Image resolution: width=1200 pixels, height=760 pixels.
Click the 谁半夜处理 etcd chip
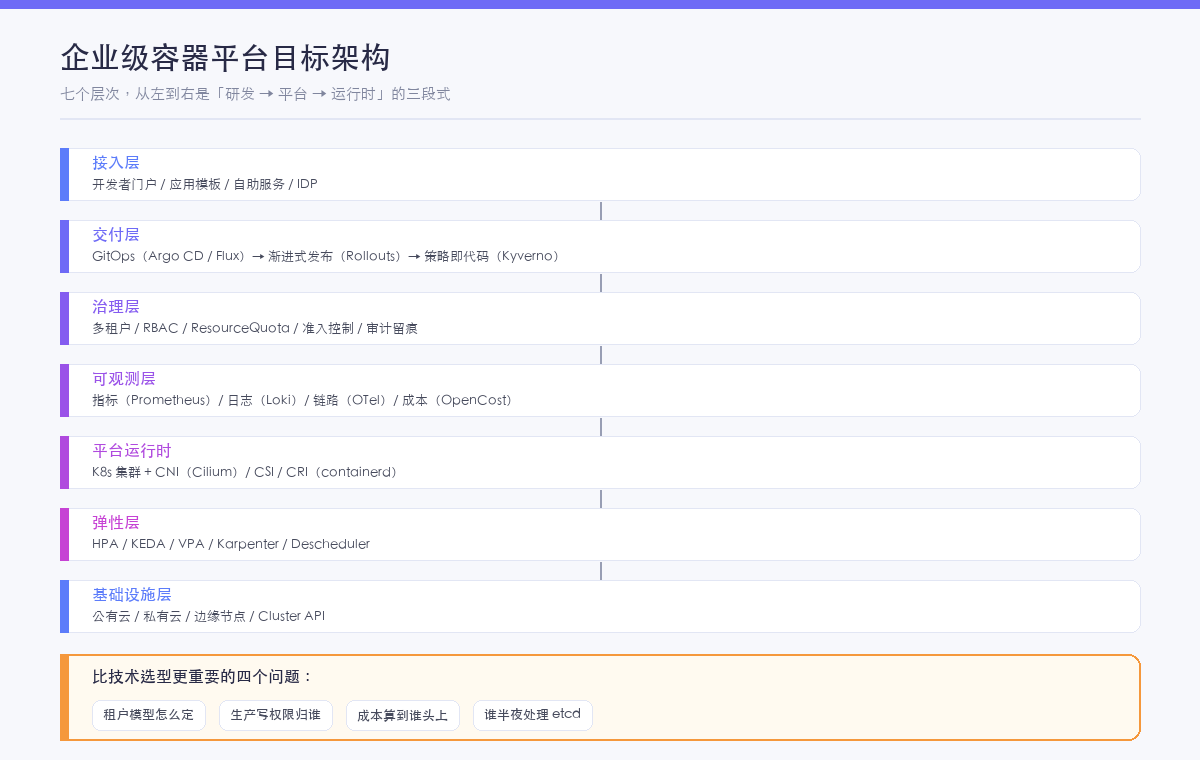(x=533, y=715)
